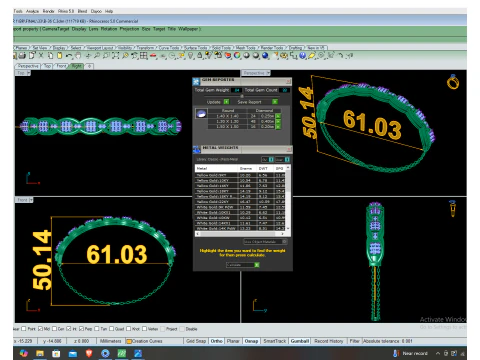Toggle the Mid osnap checkbox

[x=40, y=329]
